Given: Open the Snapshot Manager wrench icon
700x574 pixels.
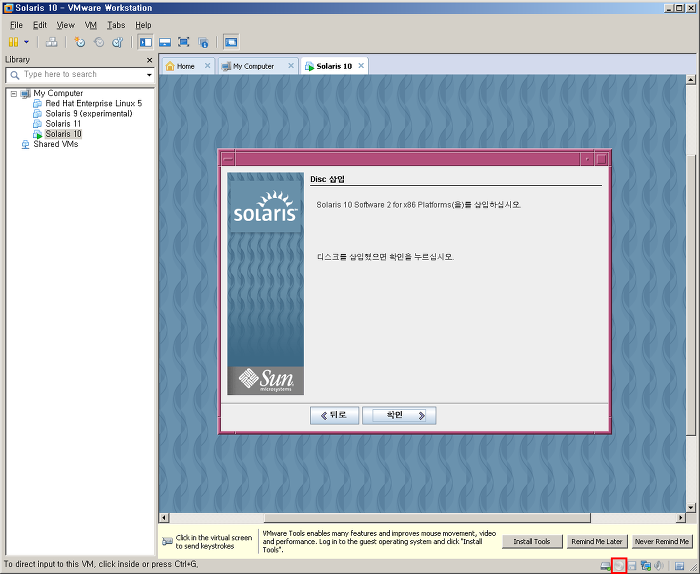Looking at the screenshot, I should point(117,42).
